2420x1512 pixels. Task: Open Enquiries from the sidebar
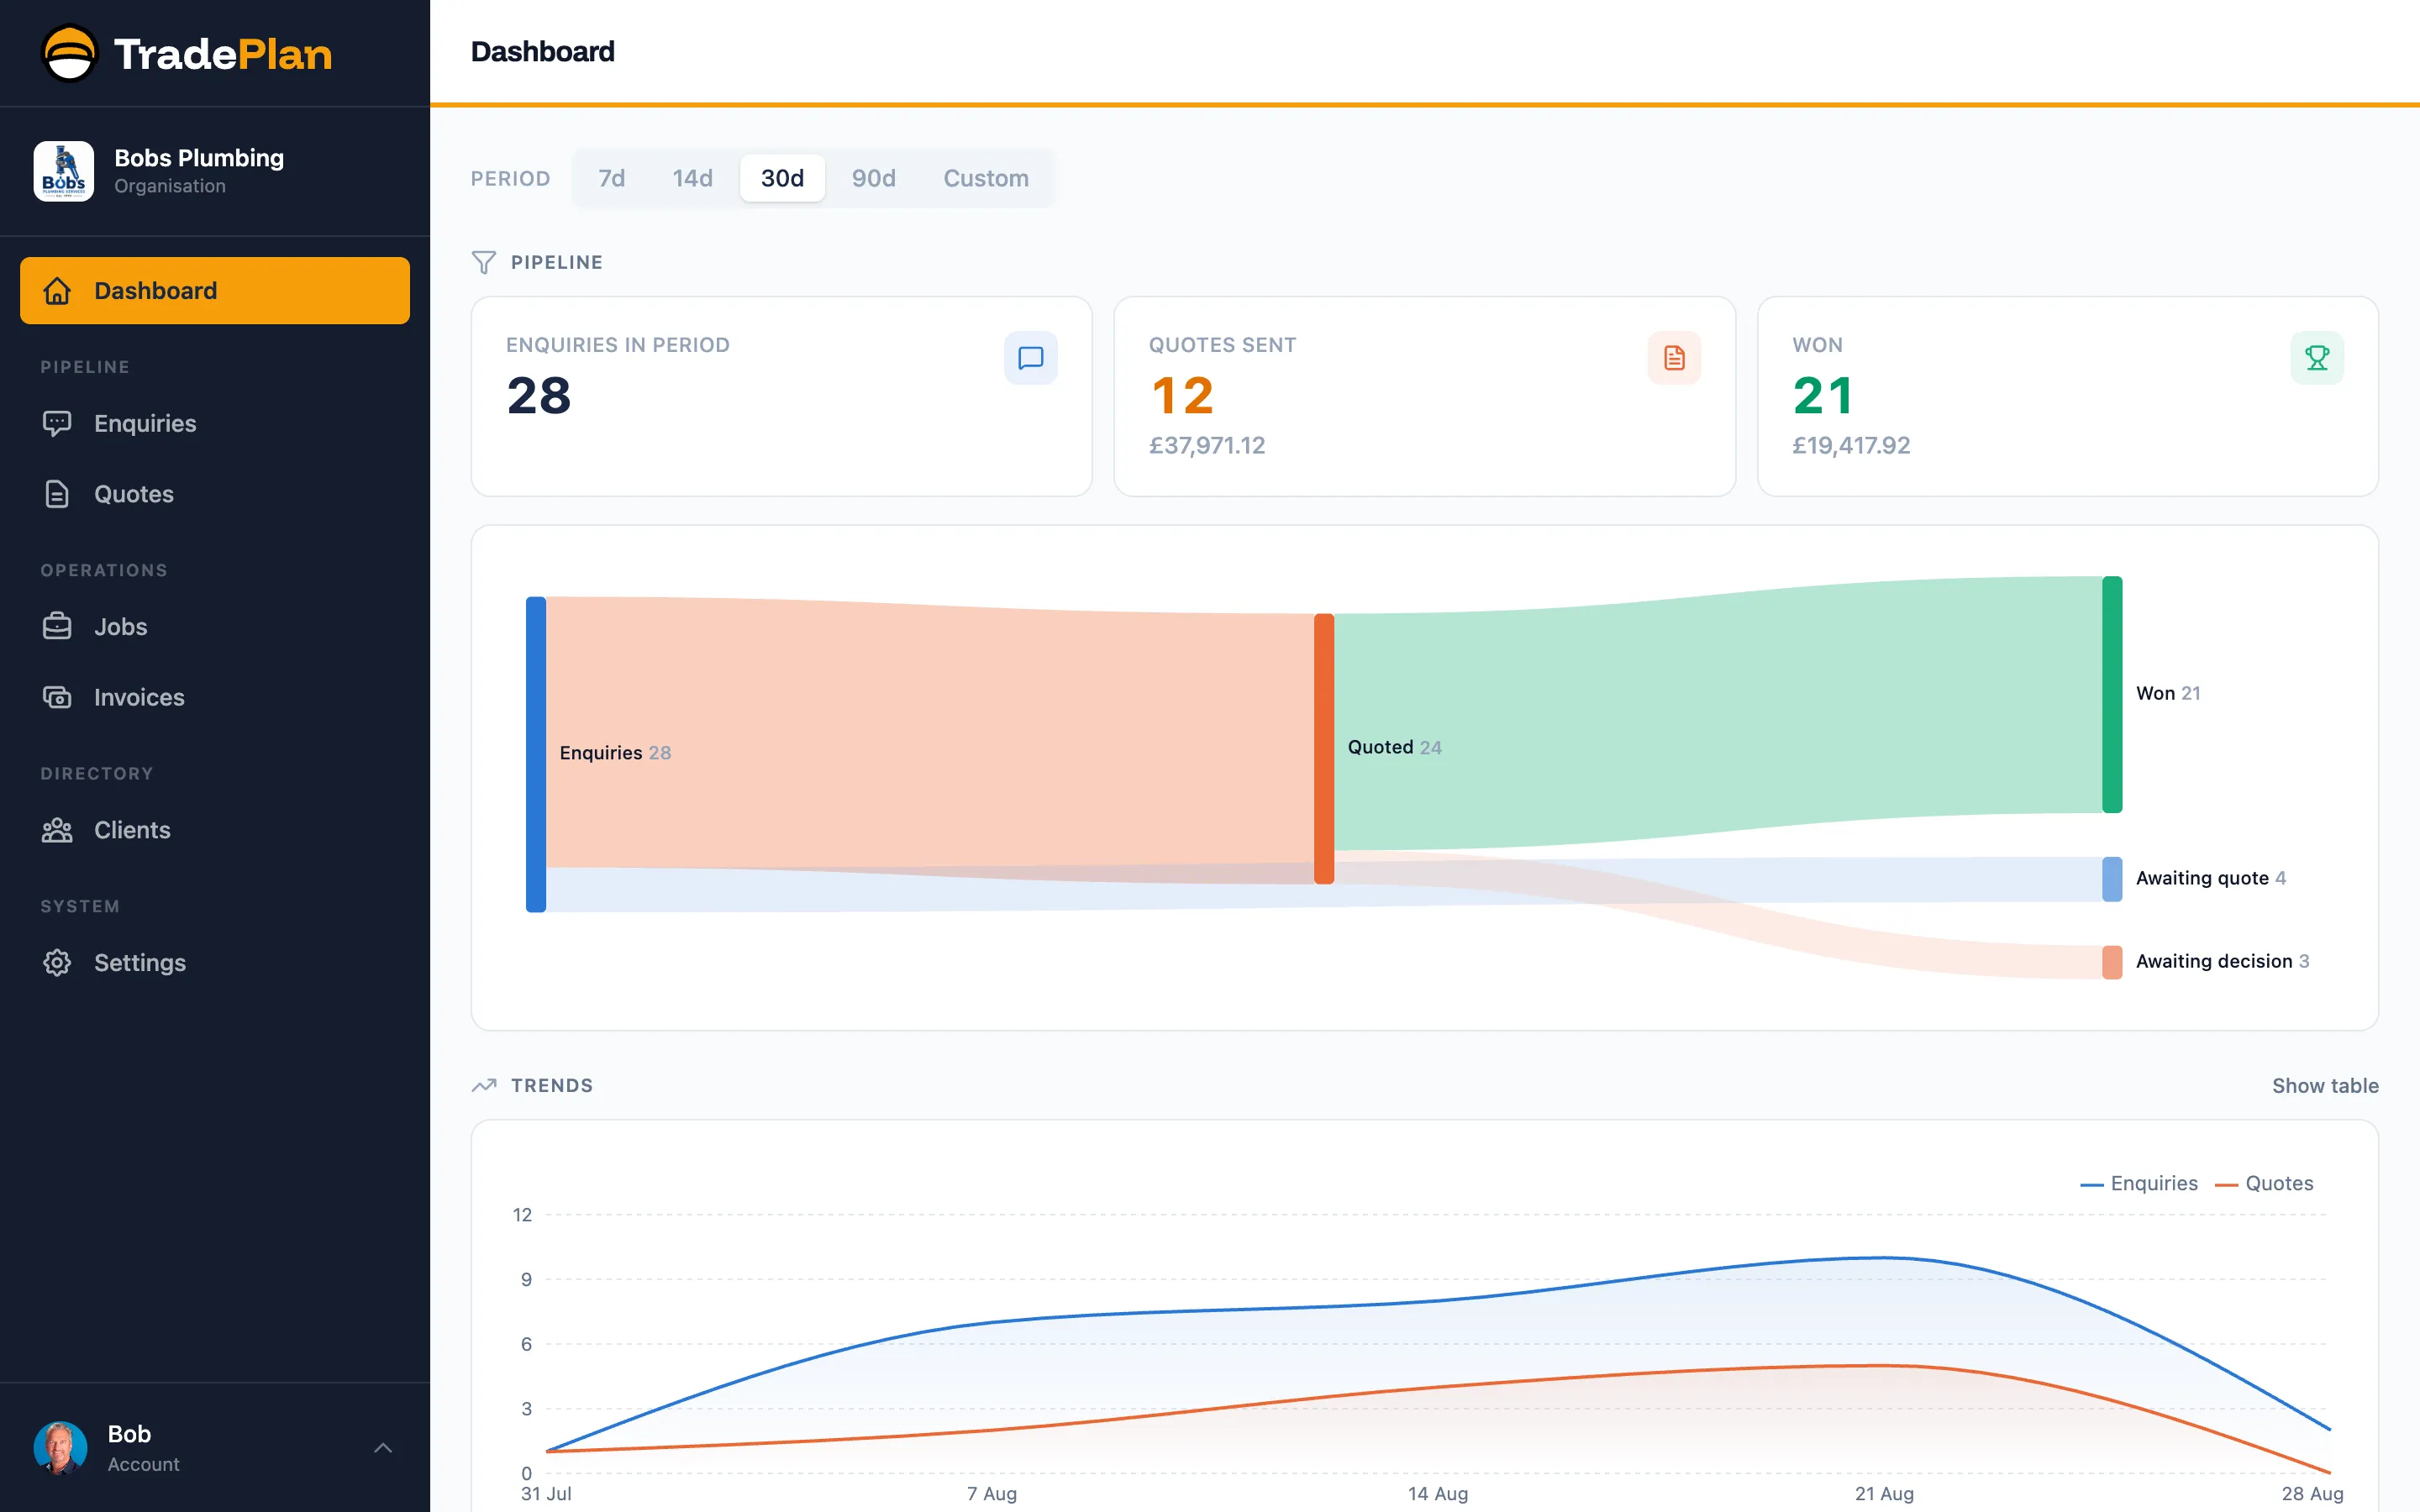pyautogui.click(x=215, y=424)
